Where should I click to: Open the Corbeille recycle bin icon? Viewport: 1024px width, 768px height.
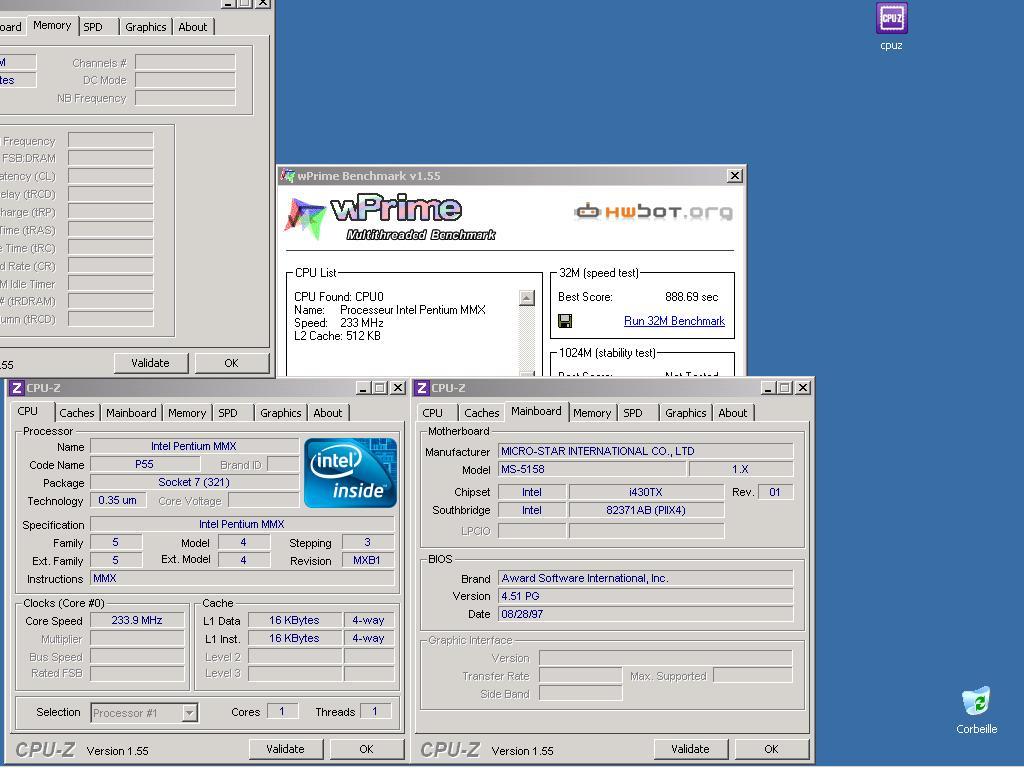click(x=976, y=701)
